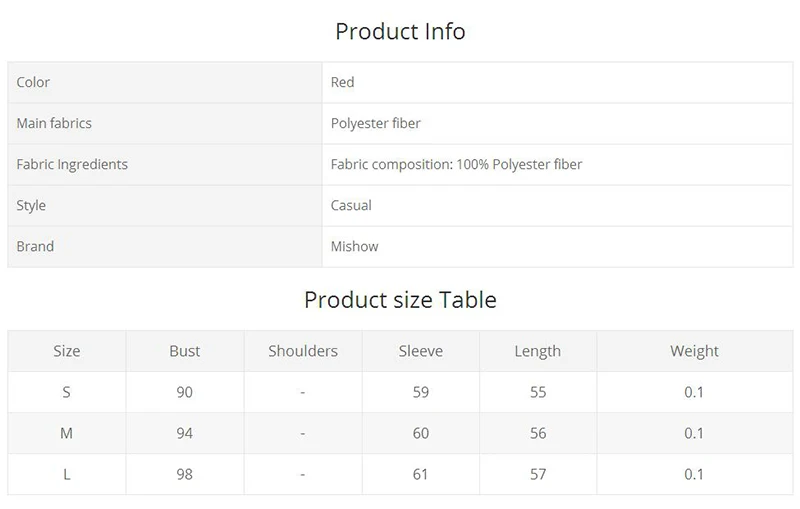This screenshot has height=509, width=800.
Task: Click the Sleeve column header
Action: 421,351
